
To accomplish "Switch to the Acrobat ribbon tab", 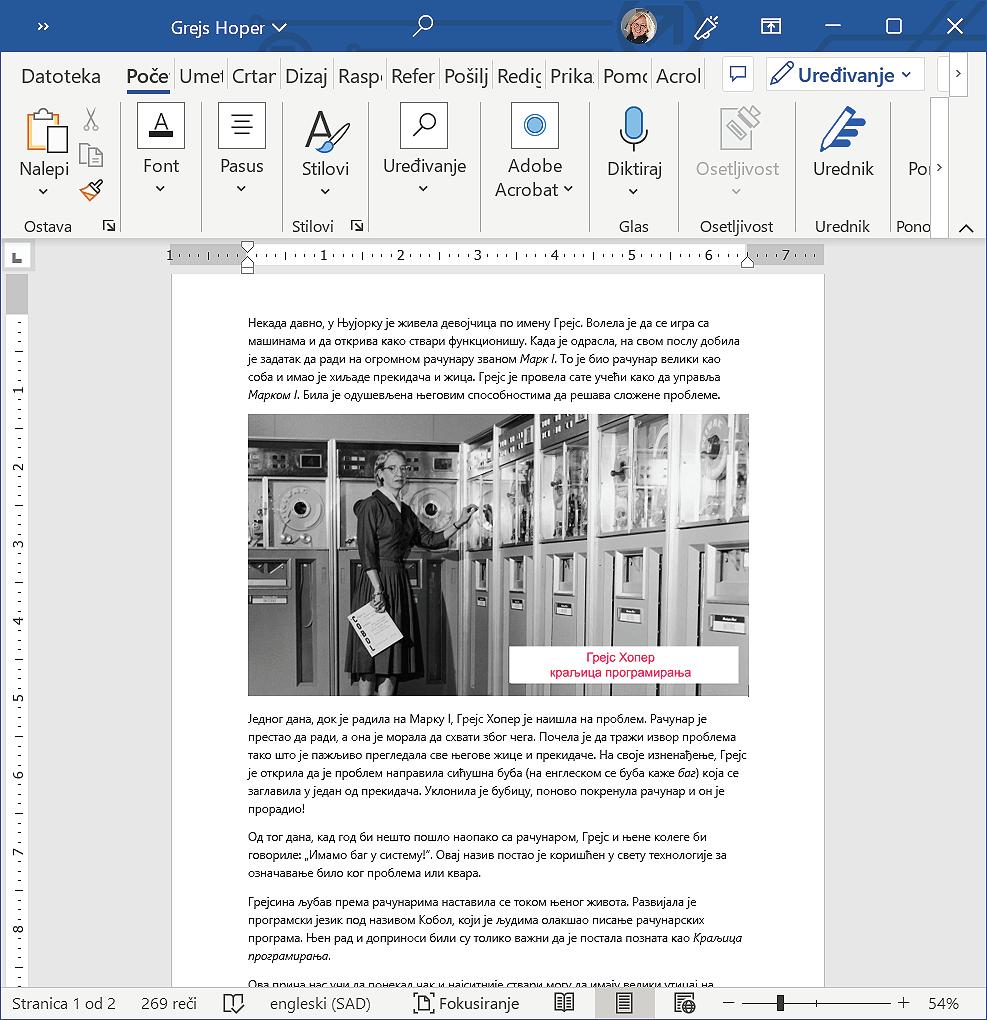I will pyautogui.click(x=678, y=76).
